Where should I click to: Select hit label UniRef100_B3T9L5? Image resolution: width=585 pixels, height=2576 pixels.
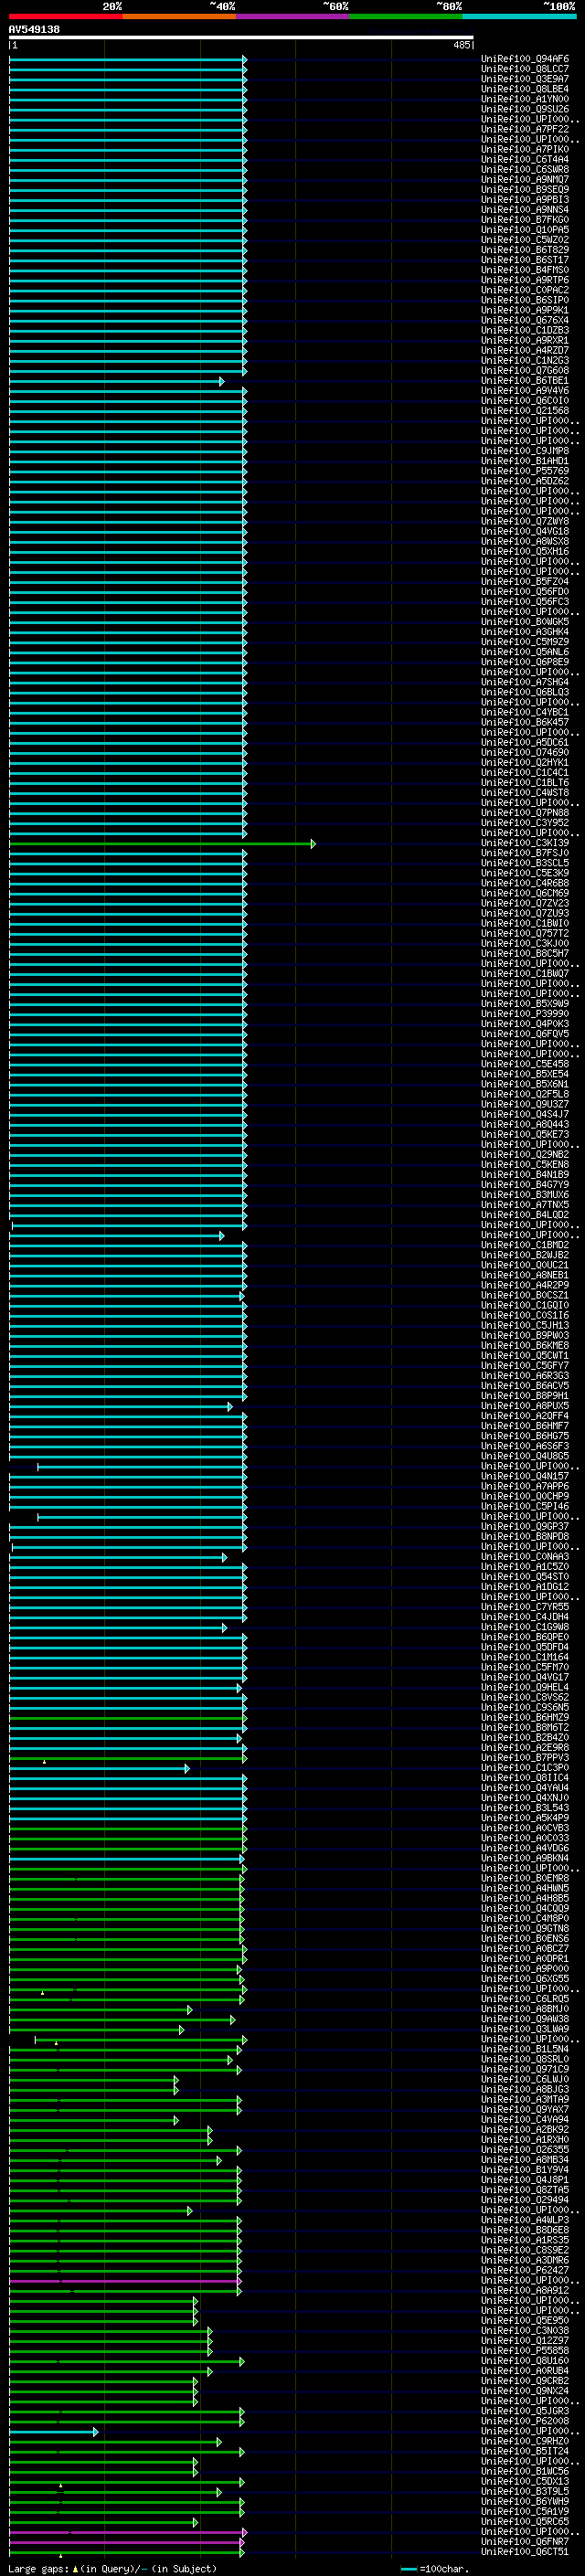click(x=525, y=2491)
